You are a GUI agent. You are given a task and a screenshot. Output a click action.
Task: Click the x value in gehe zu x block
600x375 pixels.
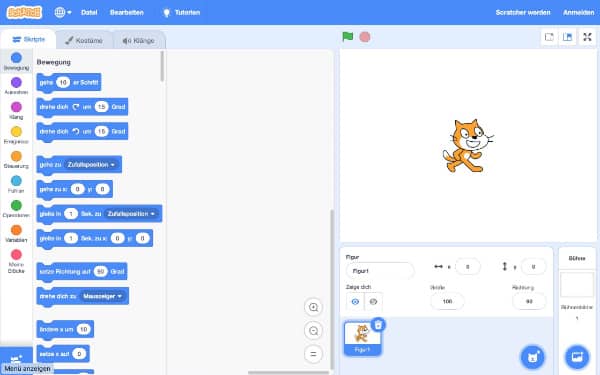tap(78, 189)
